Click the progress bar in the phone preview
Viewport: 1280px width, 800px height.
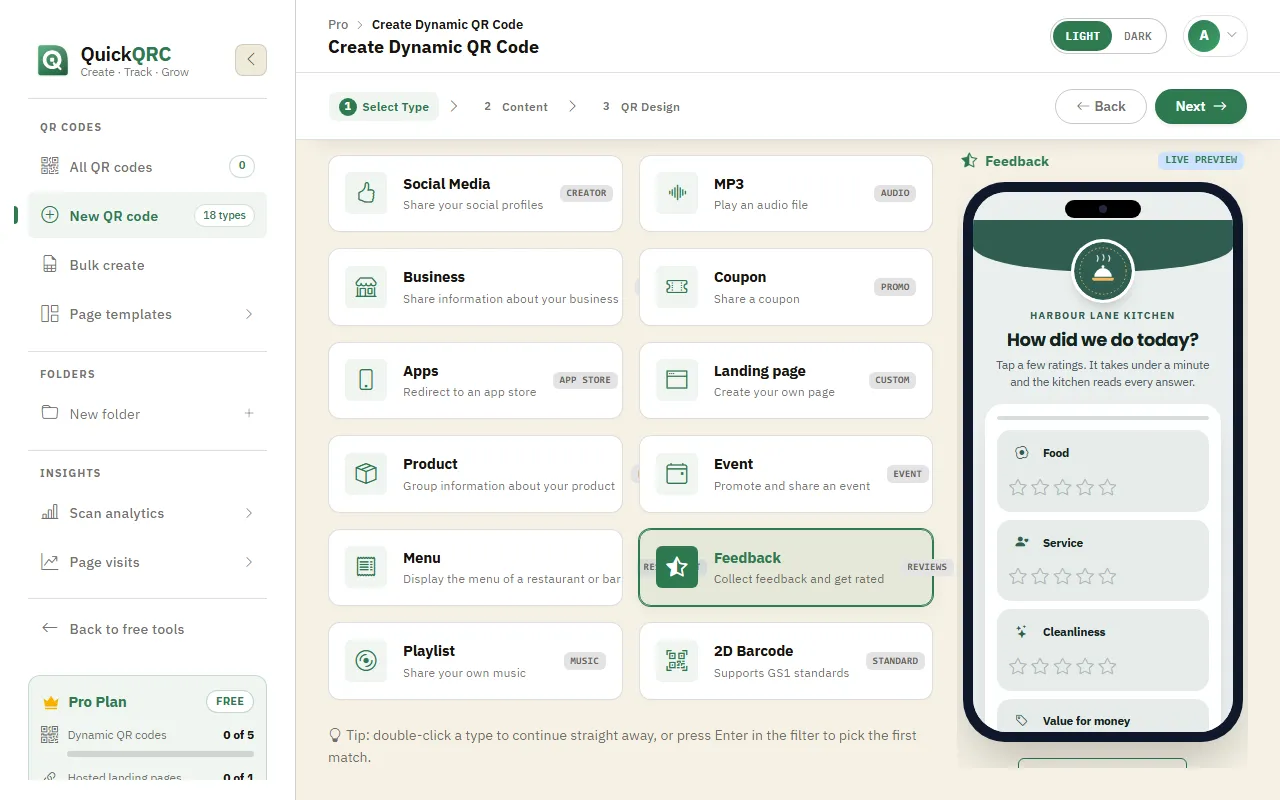[x=1103, y=417]
